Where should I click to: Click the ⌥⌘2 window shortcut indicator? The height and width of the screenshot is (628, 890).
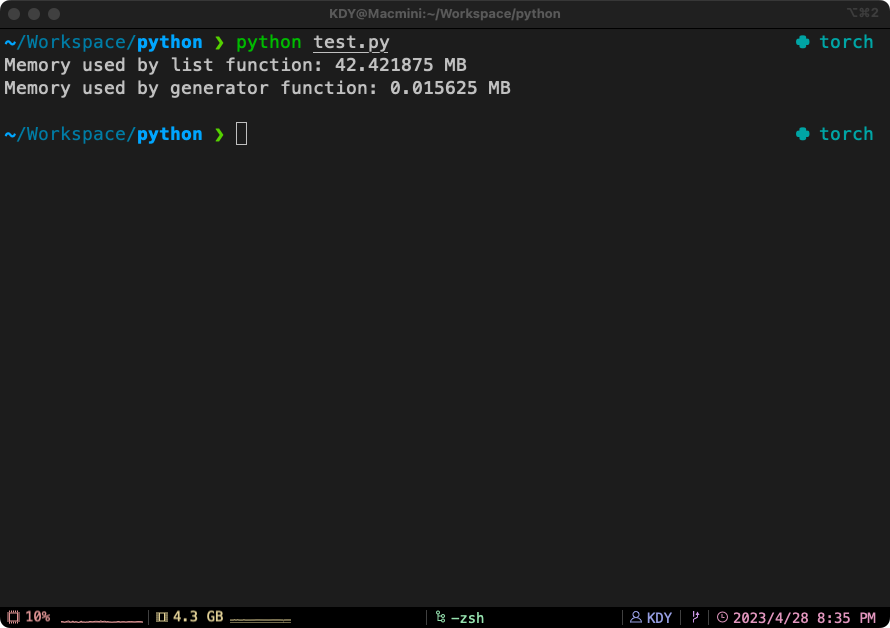tap(862, 12)
